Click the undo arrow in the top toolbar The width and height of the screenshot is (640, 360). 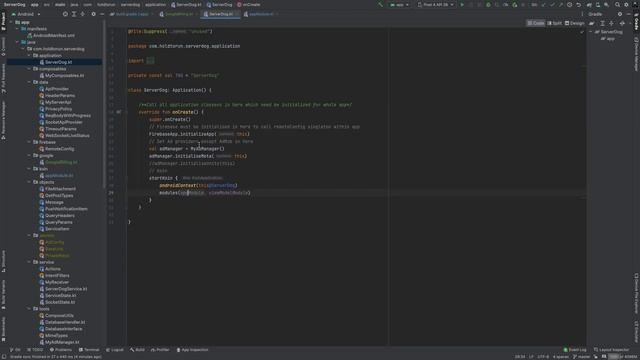578,5
